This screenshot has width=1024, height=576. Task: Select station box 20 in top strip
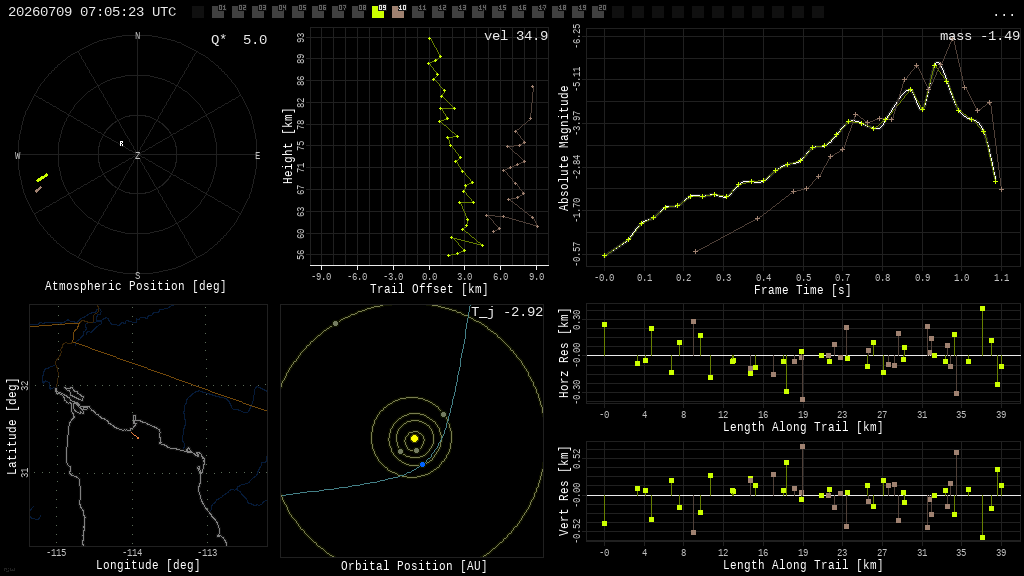(x=598, y=12)
